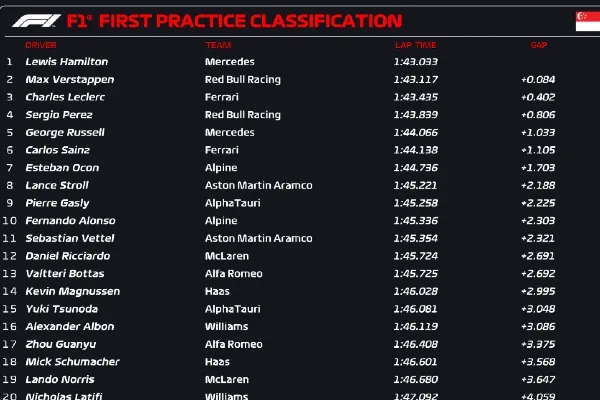The width and height of the screenshot is (600, 400).
Task: Choose Sebastian Vettel's gap +2.321
Action: click(x=538, y=238)
